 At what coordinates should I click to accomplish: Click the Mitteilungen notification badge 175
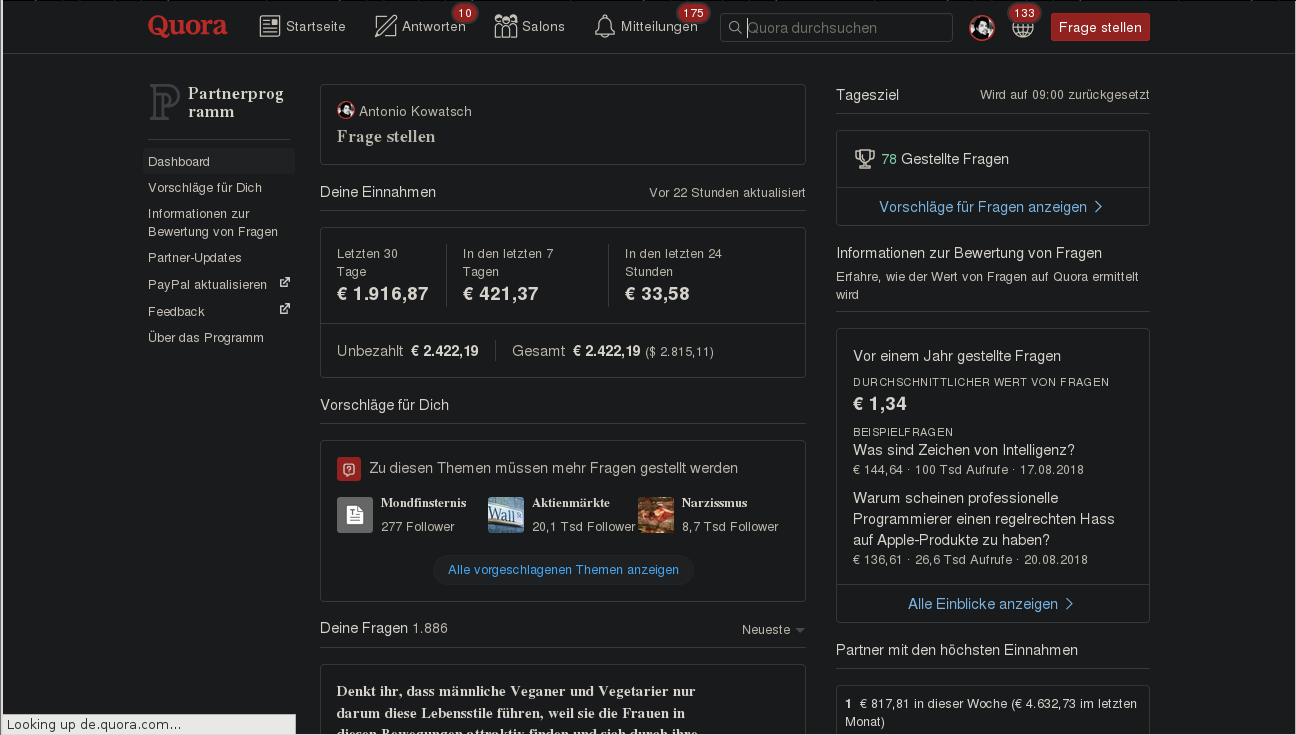[693, 13]
